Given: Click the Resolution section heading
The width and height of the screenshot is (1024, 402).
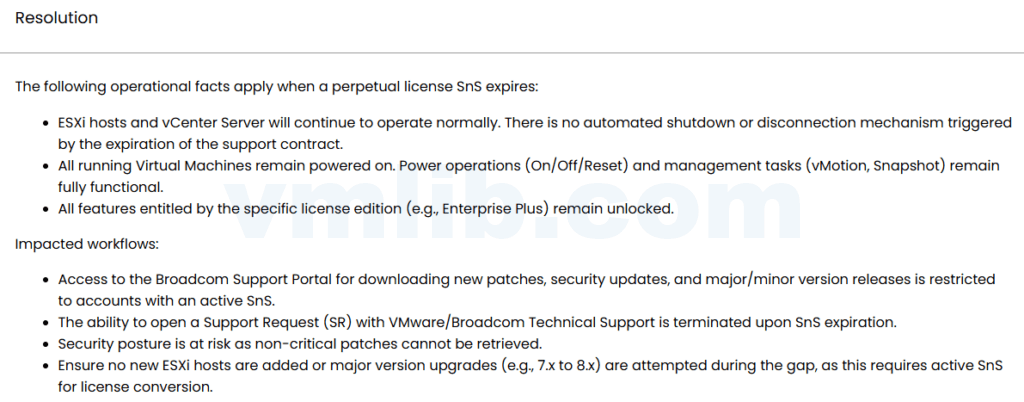Looking at the screenshot, I should coord(56,18).
